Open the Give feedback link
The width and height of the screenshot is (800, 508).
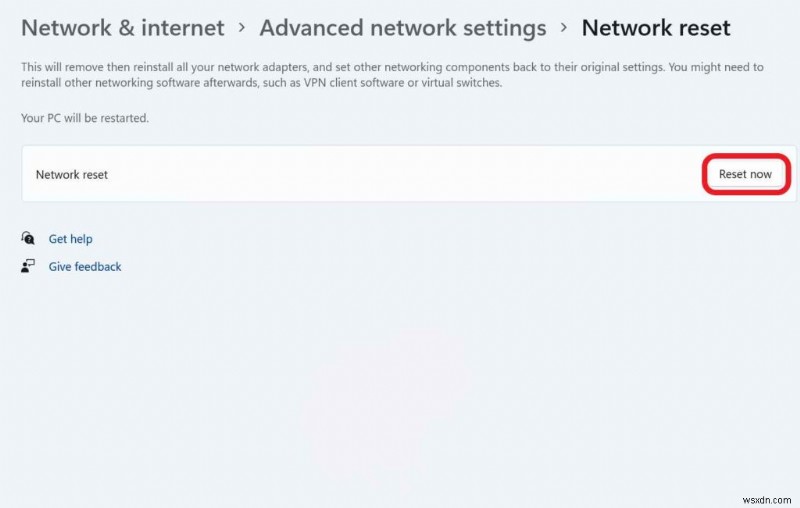85,267
